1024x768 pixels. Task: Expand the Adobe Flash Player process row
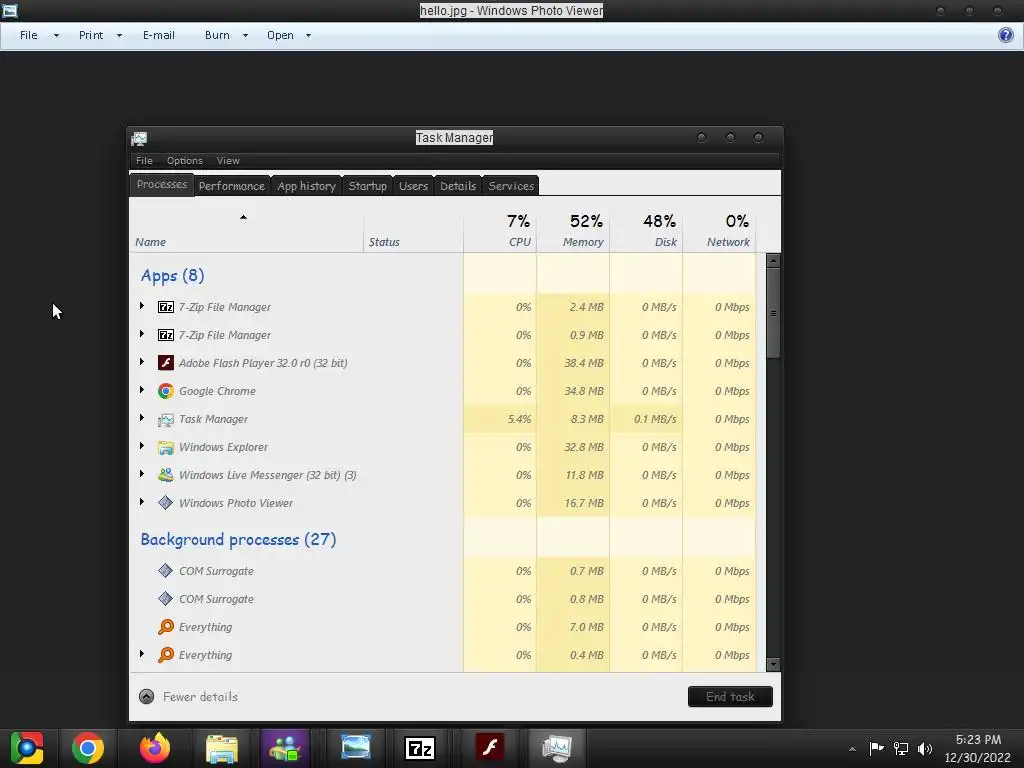point(142,362)
